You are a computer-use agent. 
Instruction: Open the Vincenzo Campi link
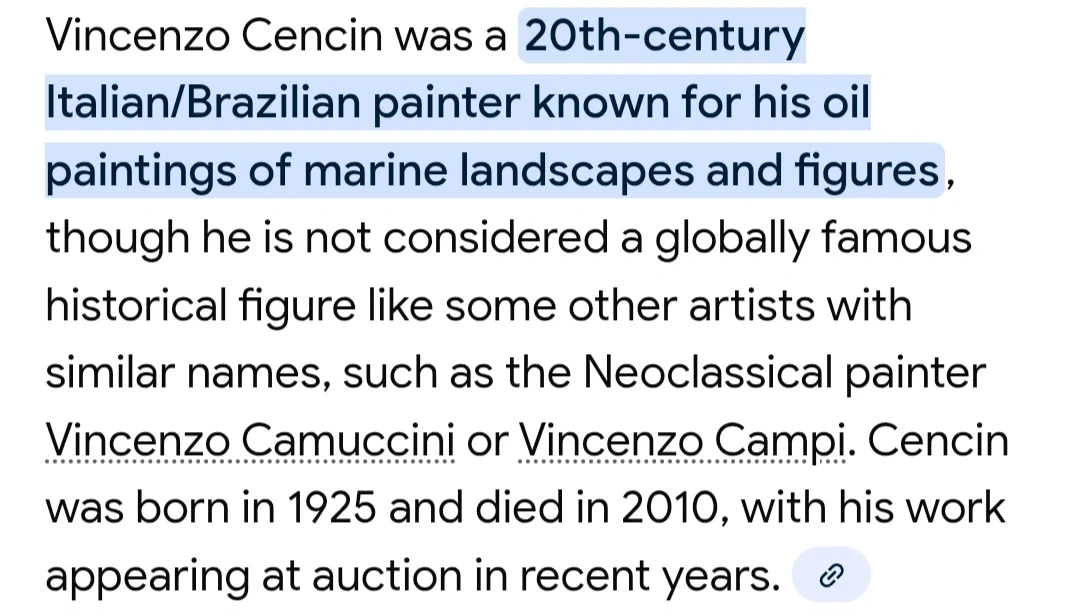pyautogui.click(x=682, y=440)
